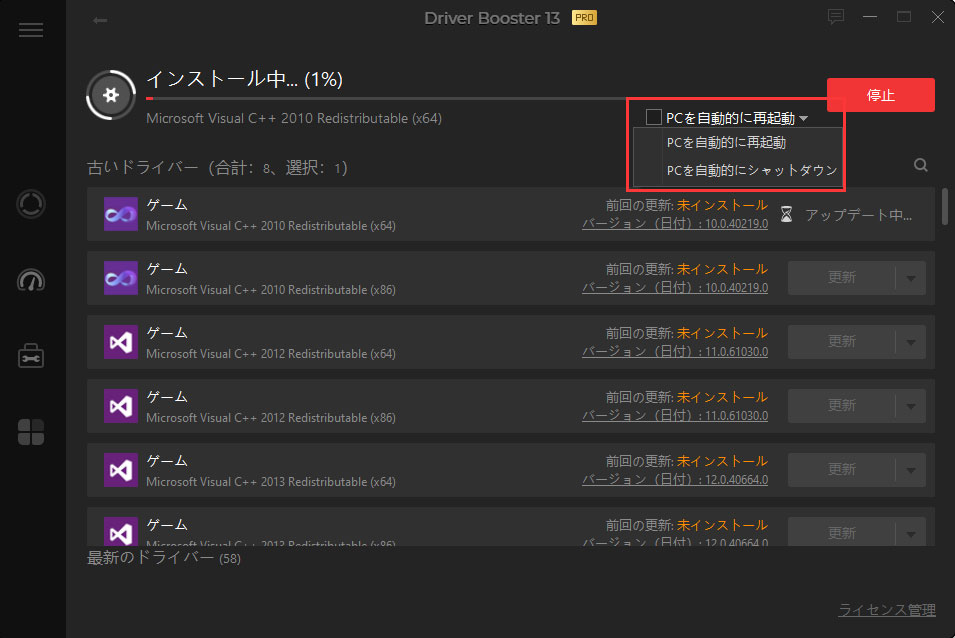
Task: Click the 古いドライバー section header
Action: (217, 167)
